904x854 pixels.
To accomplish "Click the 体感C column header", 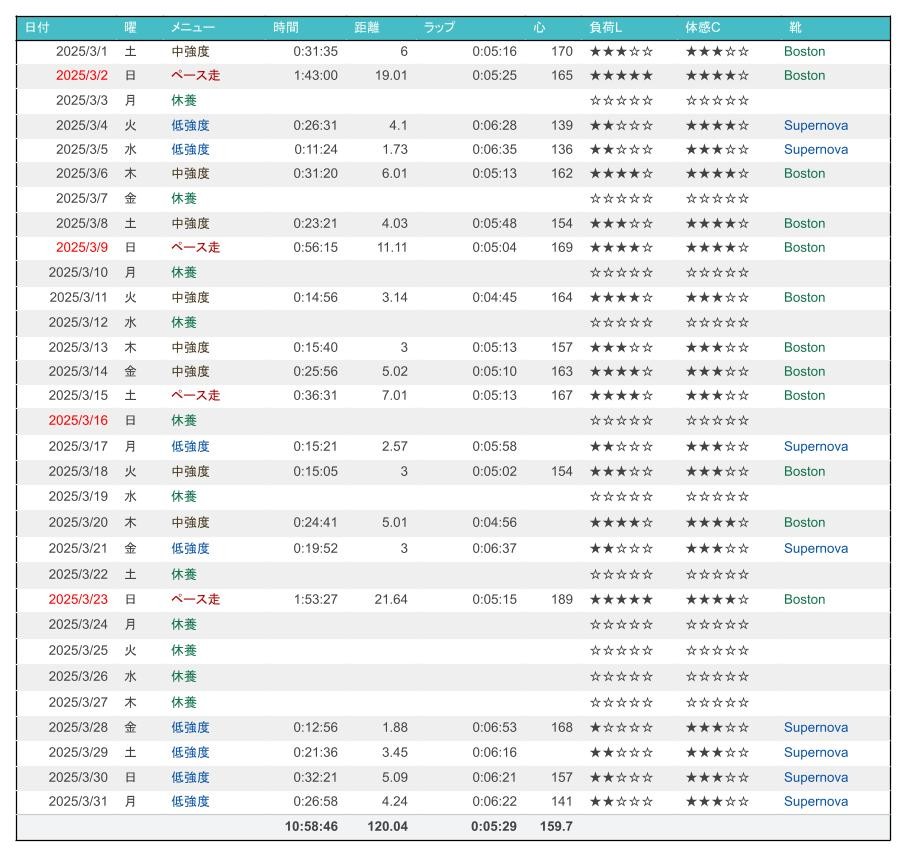I will pos(703,27).
